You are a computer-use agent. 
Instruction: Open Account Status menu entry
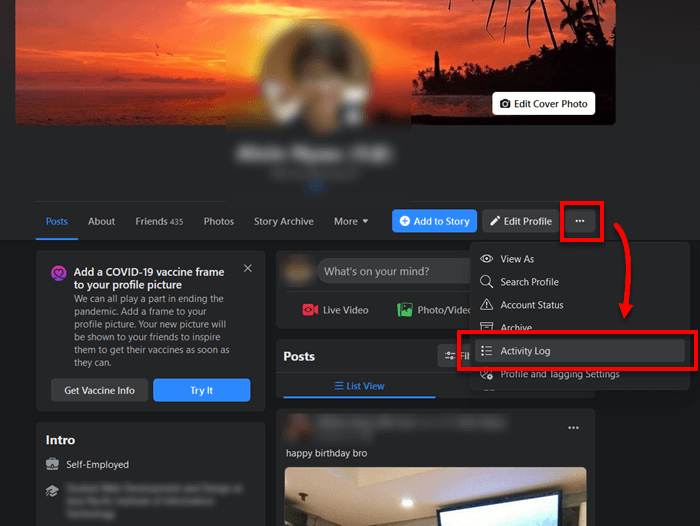[x=579, y=305]
